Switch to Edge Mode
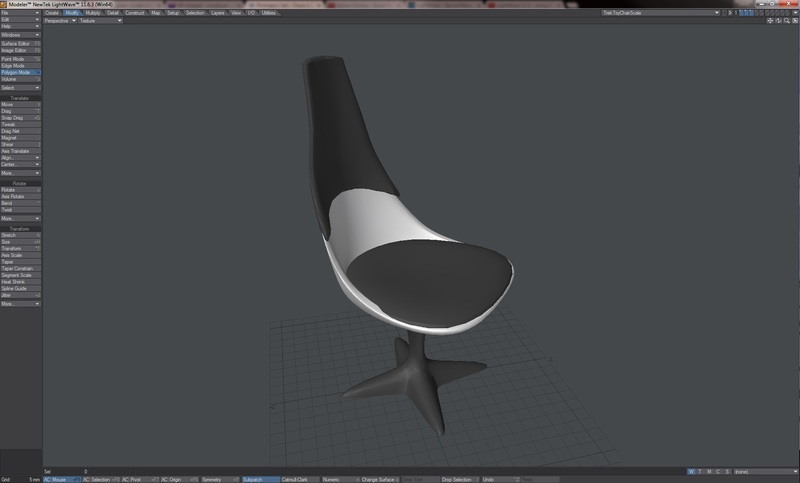Viewport: 800px width, 483px height. 20,66
